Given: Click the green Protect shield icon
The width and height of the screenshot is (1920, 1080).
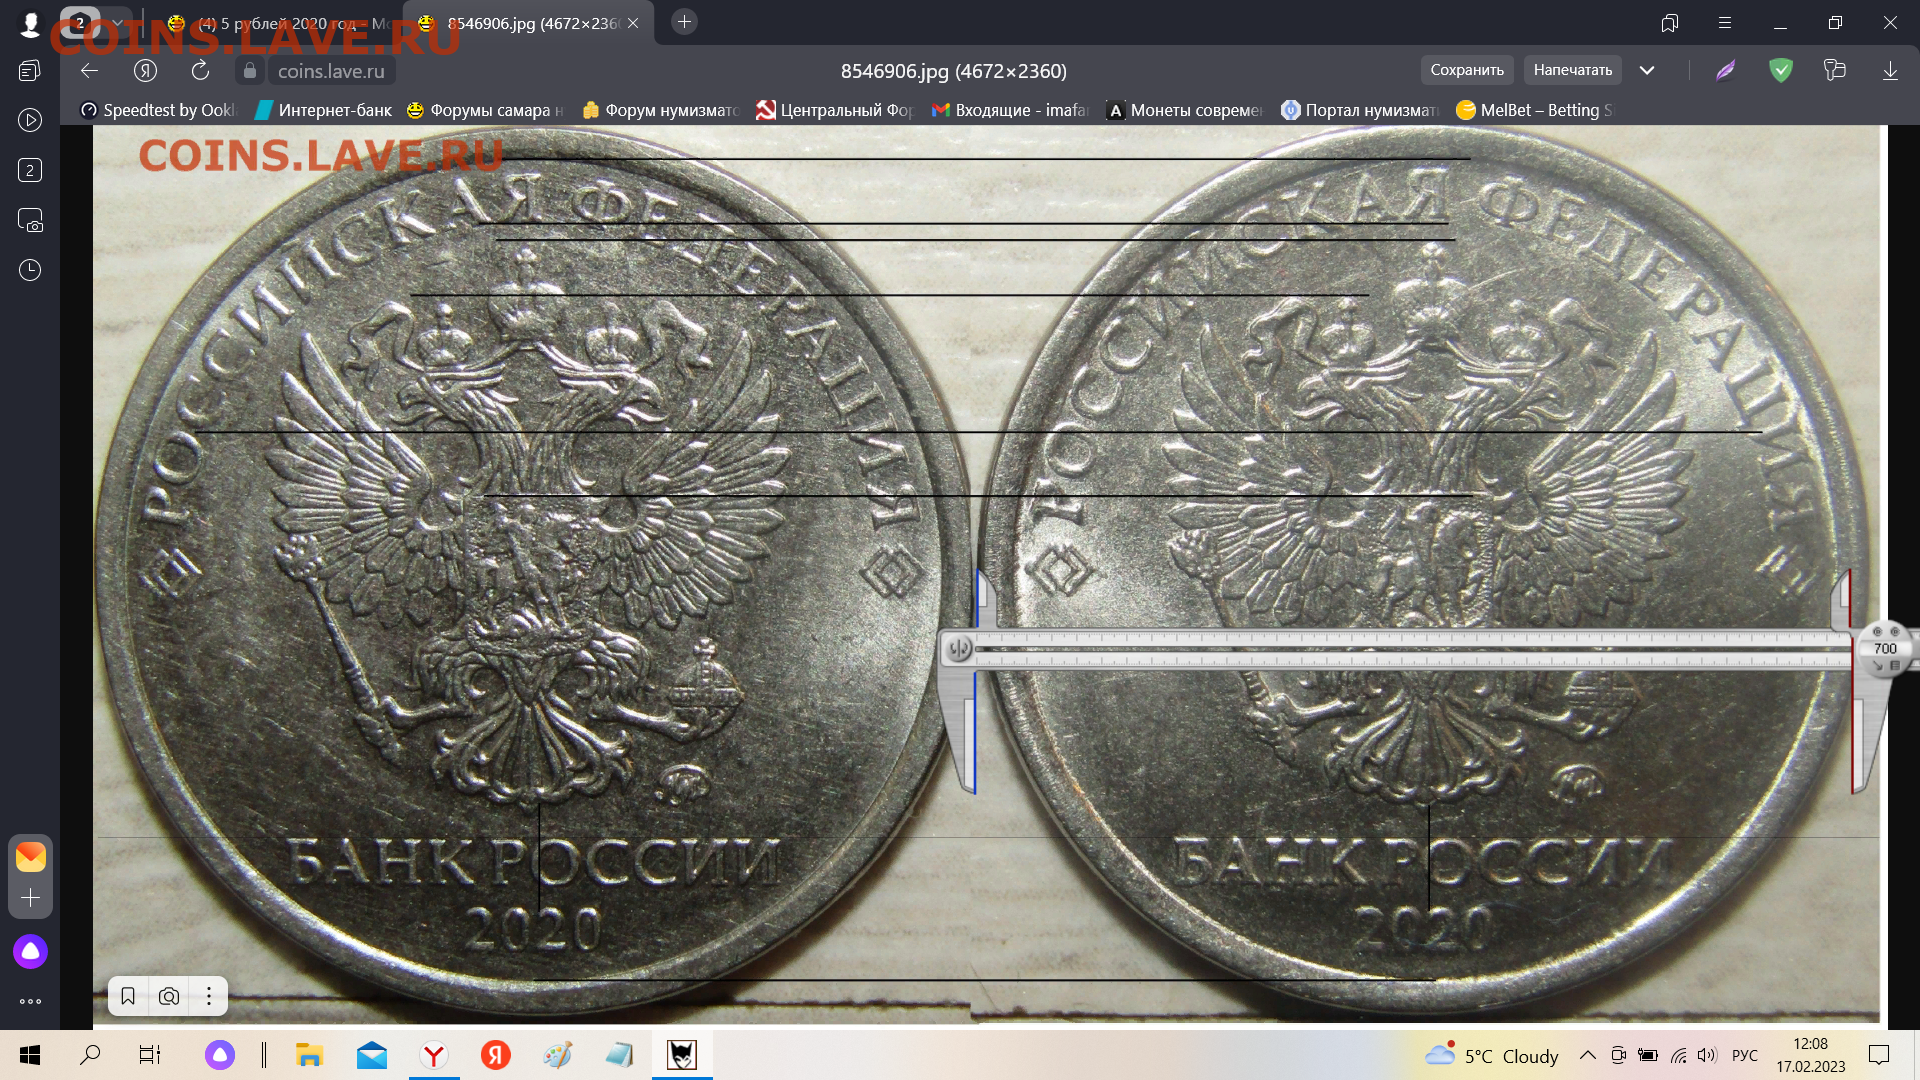Looking at the screenshot, I should [x=1780, y=71].
